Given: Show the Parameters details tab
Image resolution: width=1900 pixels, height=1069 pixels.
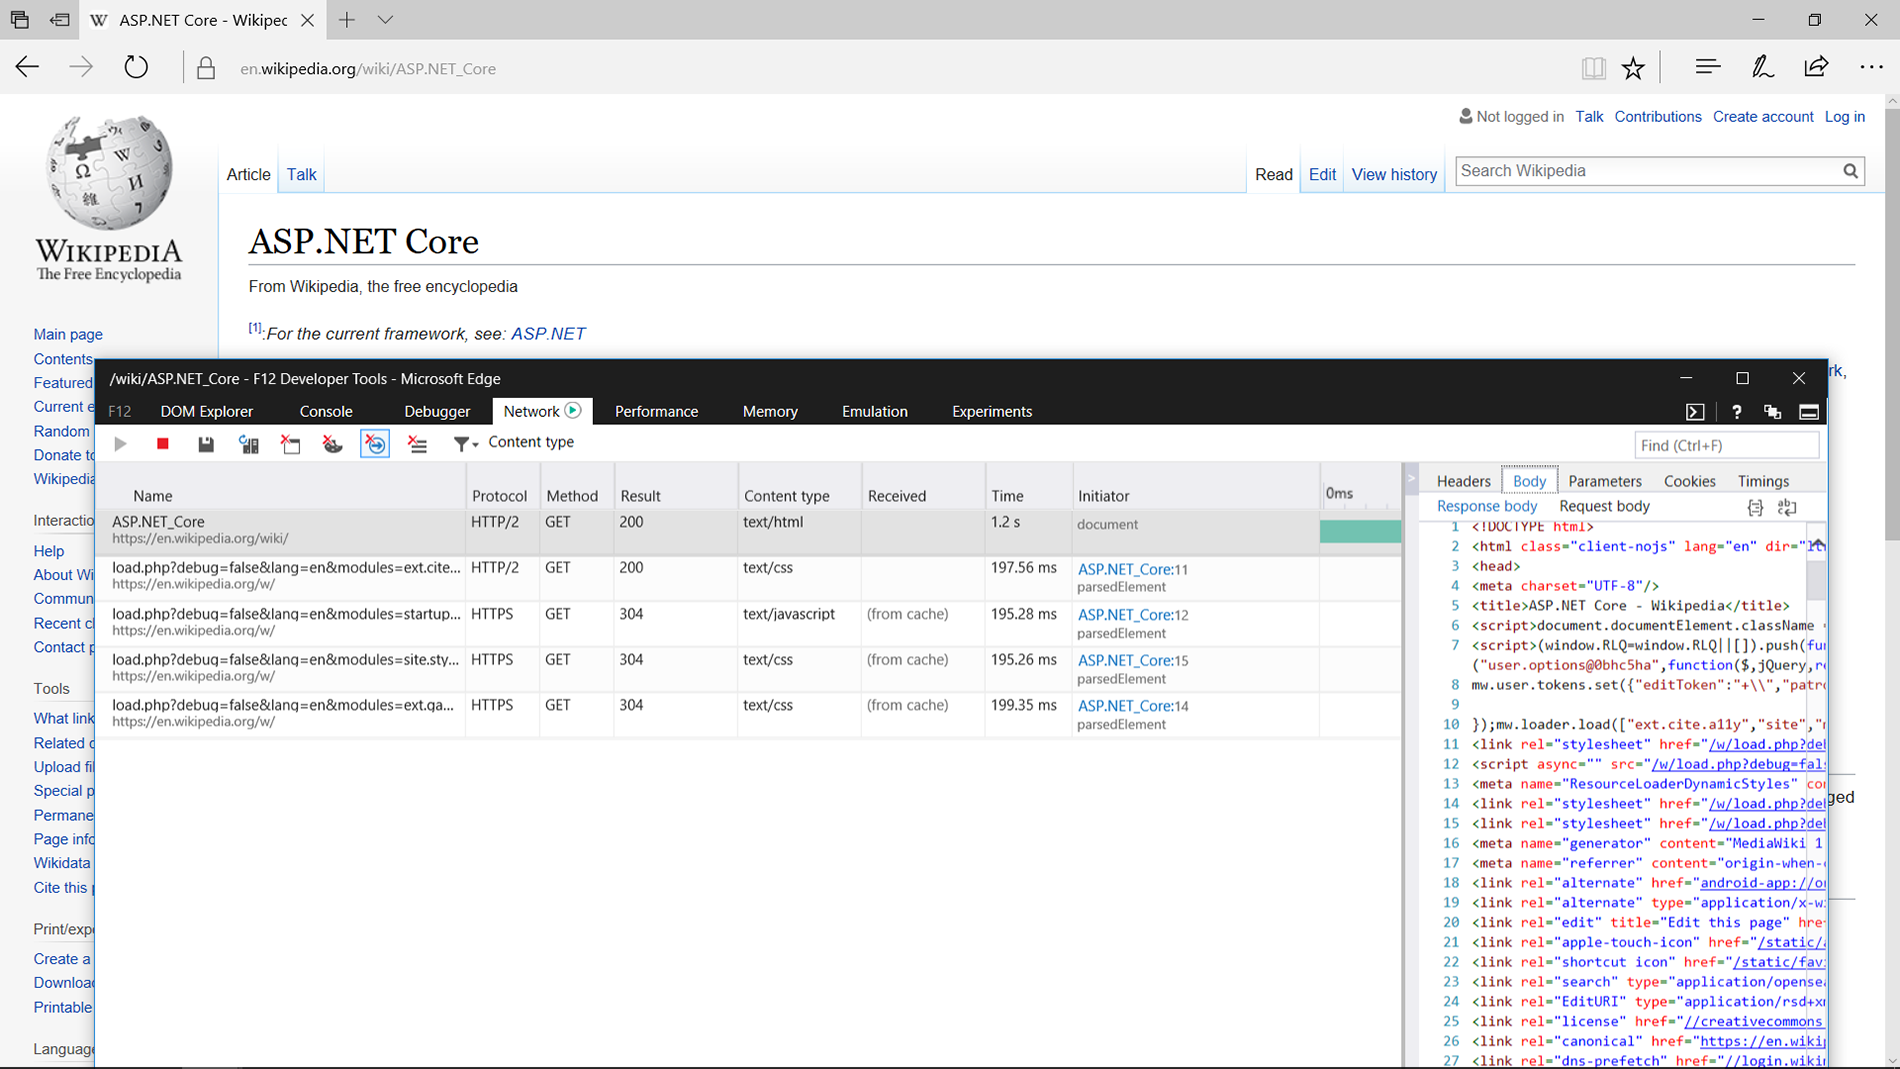Looking at the screenshot, I should [x=1605, y=481].
